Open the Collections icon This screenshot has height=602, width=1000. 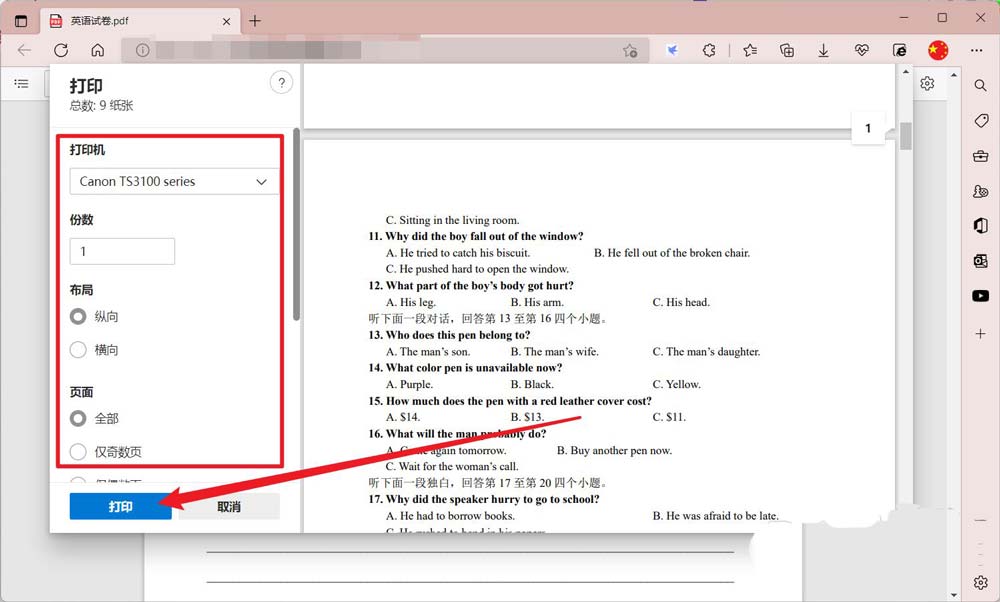[787, 50]
